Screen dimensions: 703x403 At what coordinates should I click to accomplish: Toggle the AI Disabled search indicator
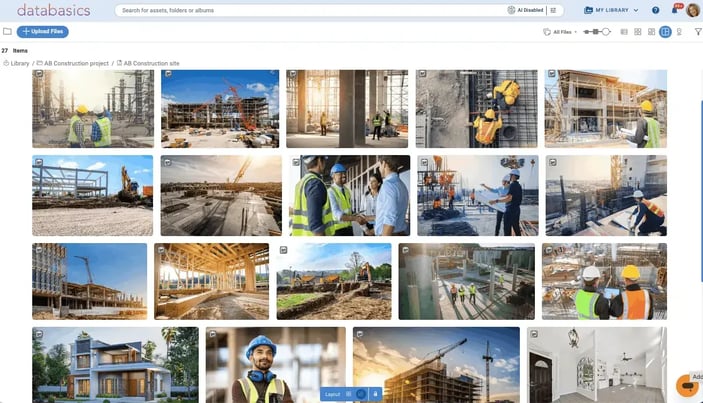(x=525, y=10)
